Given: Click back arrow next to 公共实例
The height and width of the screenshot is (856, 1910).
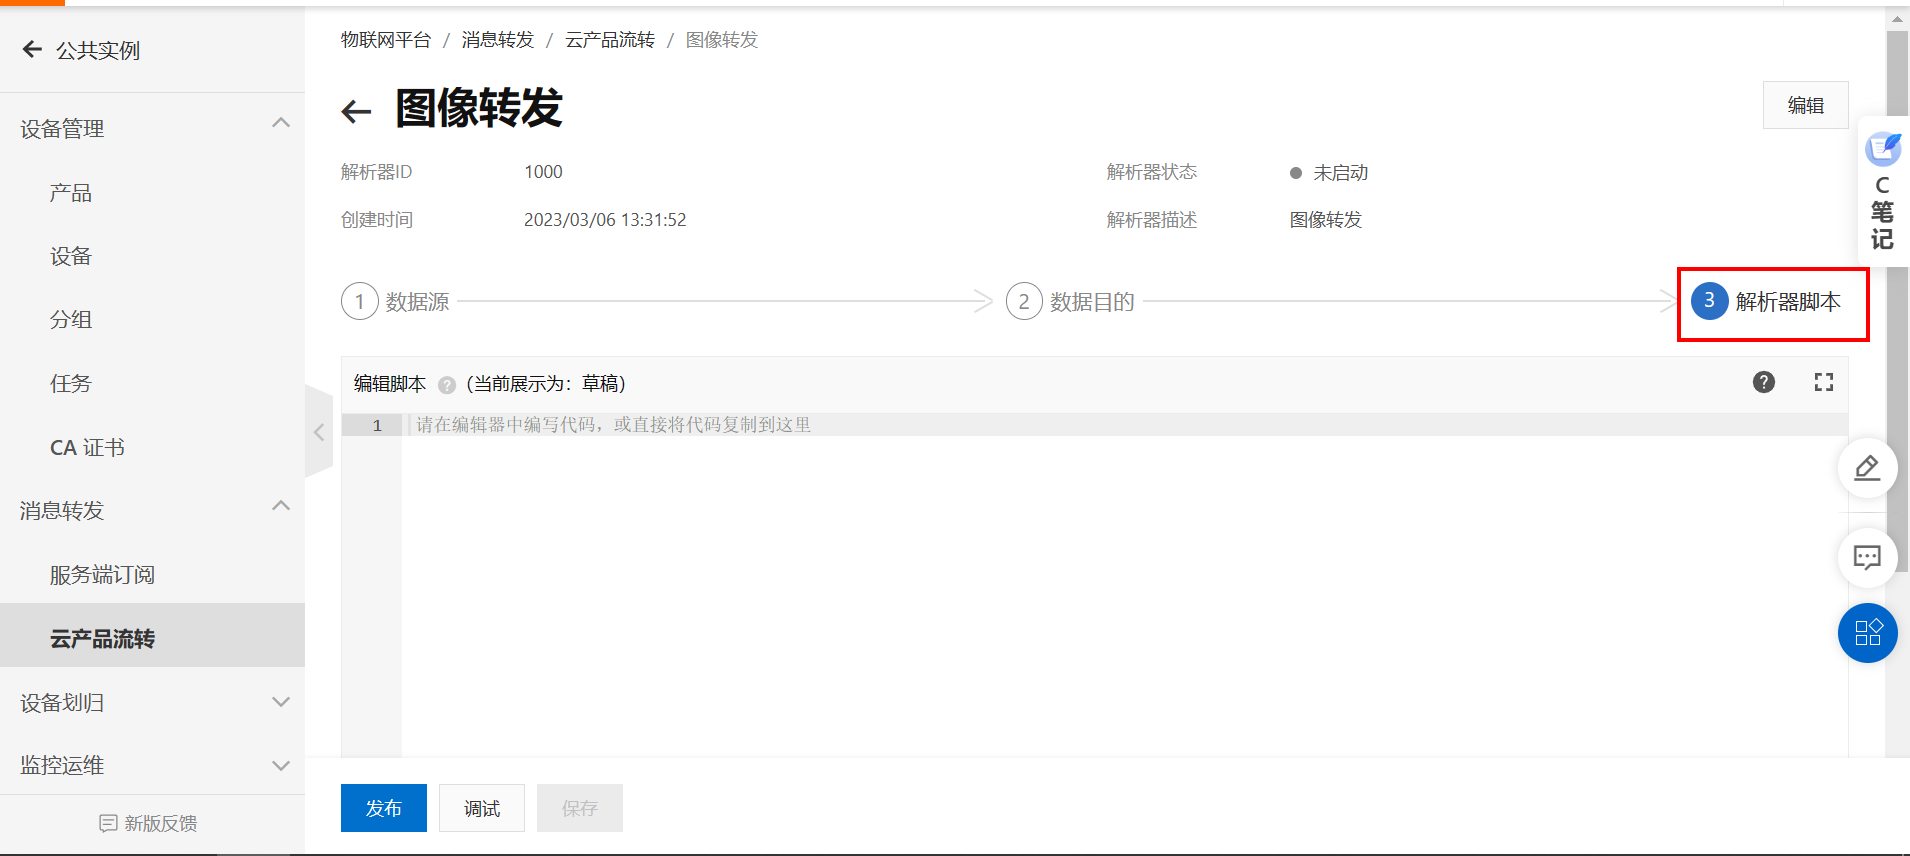Looking at the screenshot, I should [32, 49].
